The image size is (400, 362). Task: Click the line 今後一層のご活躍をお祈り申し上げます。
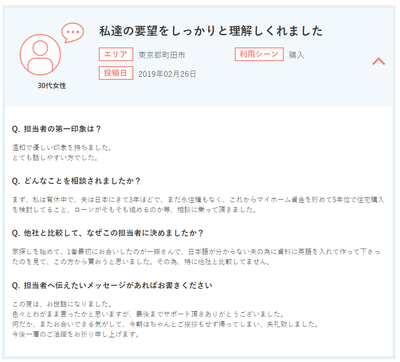tap(76, 334)
